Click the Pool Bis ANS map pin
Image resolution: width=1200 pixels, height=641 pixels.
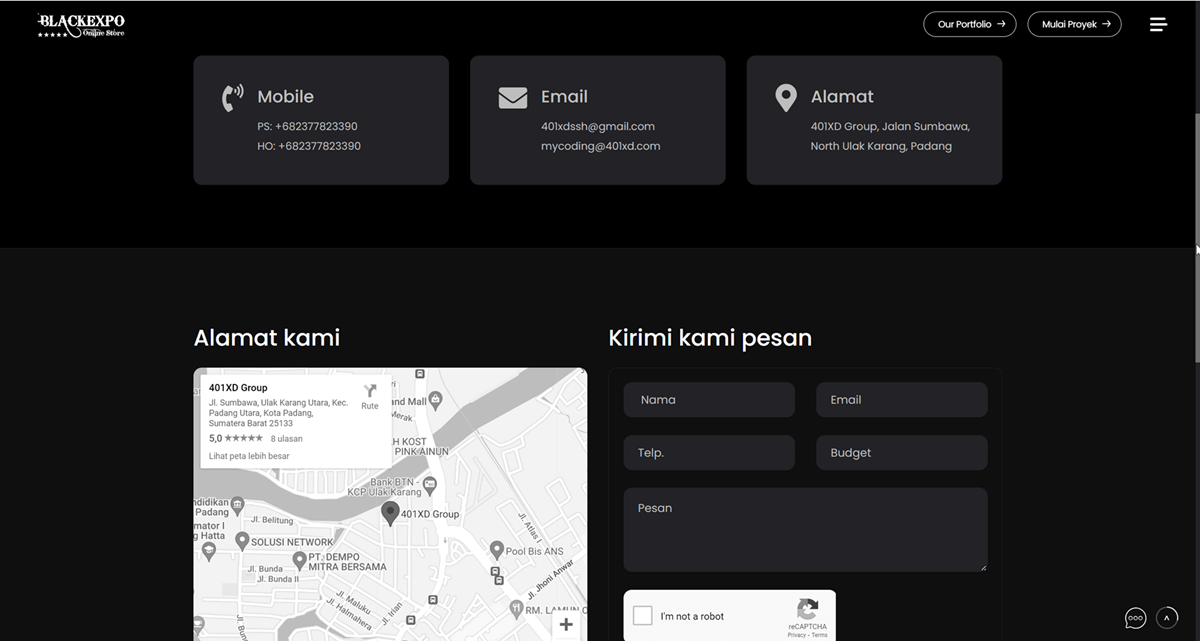pos(497,548)
